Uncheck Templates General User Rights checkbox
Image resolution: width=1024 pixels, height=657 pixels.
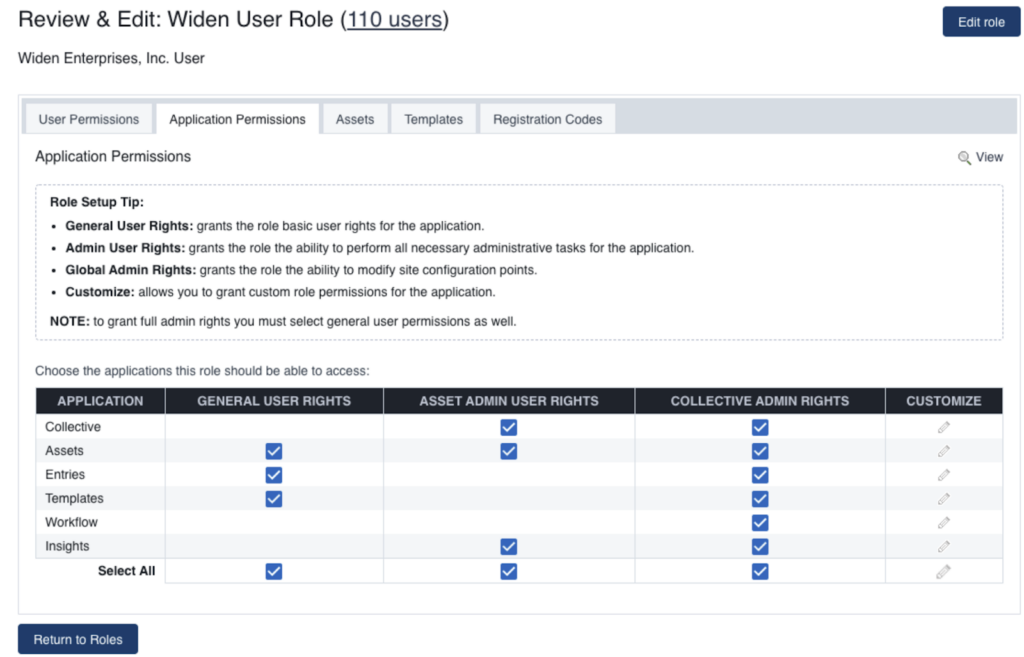274,499
